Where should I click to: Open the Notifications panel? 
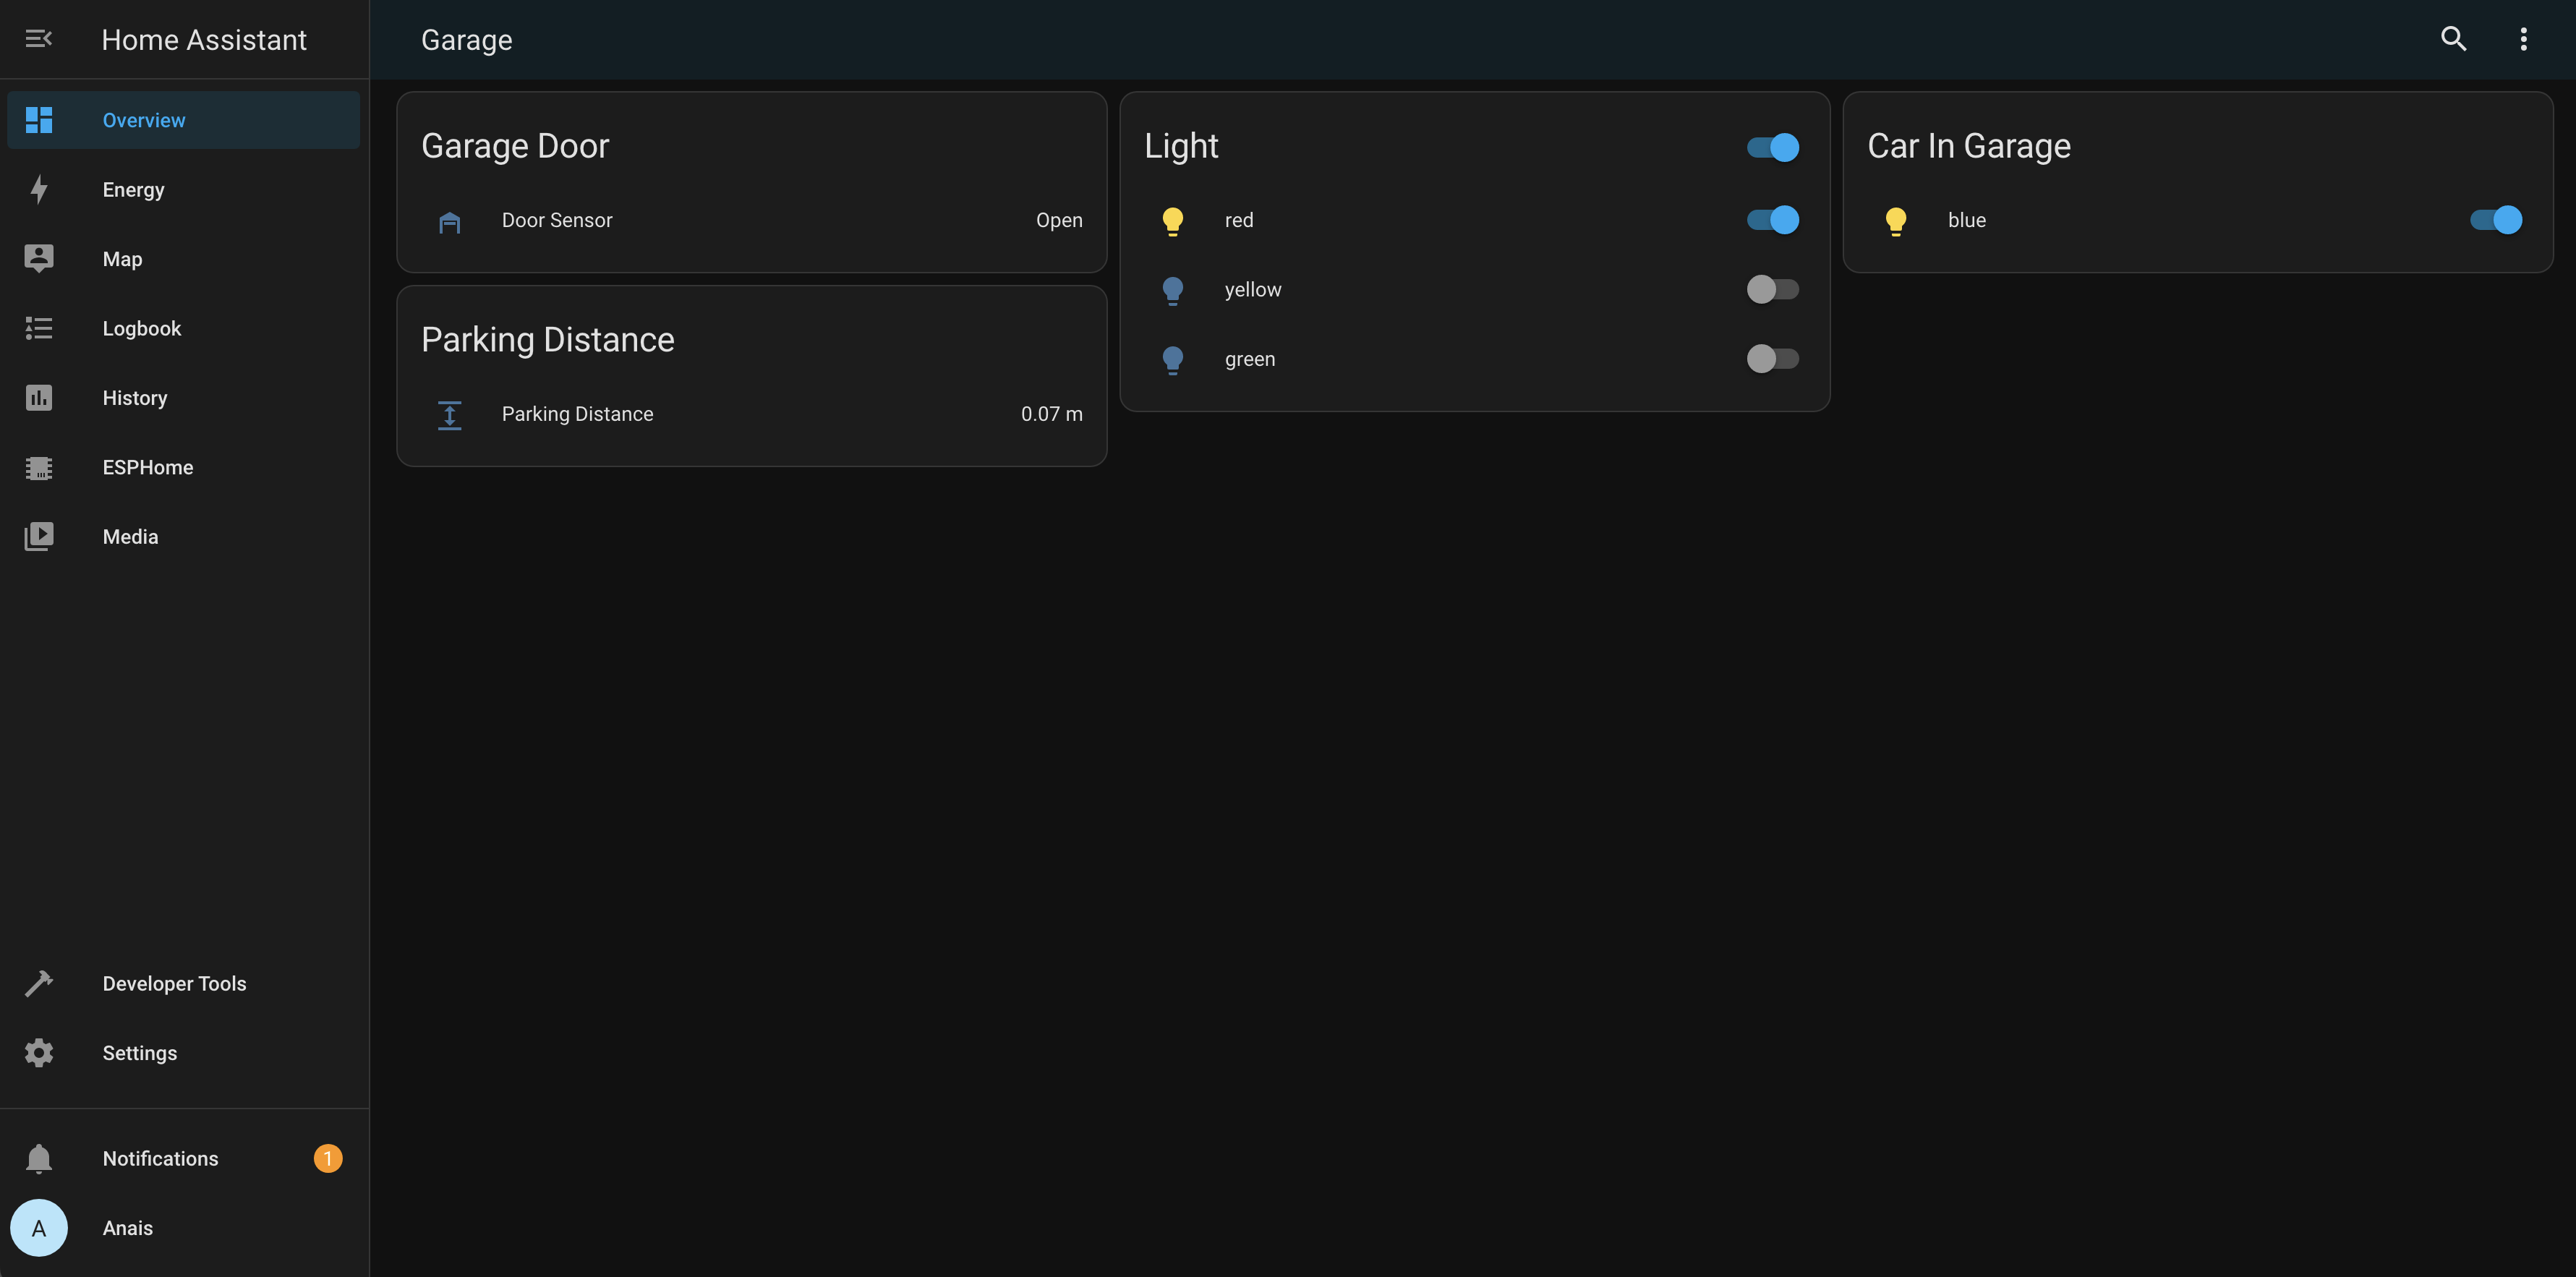click(160, 1158)
